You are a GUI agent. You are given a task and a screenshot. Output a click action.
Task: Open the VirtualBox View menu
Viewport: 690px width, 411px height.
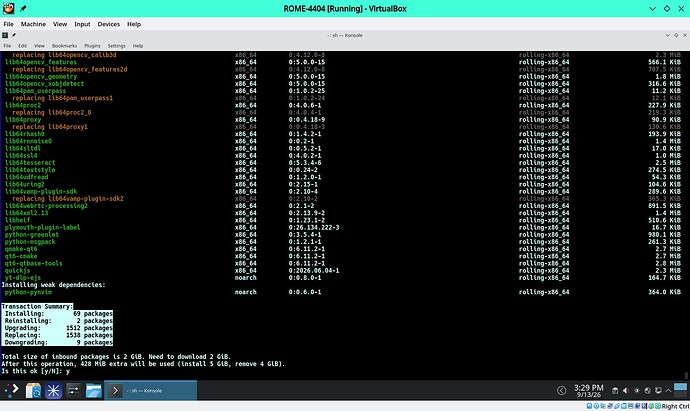pyautogui.click(x=60, y=24)
